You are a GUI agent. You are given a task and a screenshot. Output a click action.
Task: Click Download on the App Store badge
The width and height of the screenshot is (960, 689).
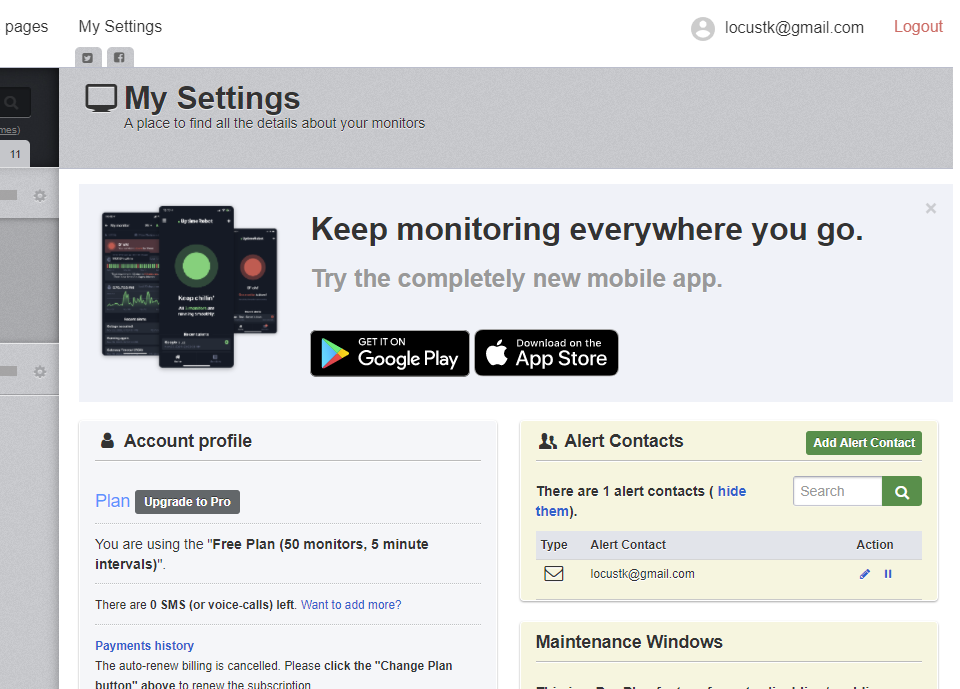pyautogui.click(x=546, y=353)
